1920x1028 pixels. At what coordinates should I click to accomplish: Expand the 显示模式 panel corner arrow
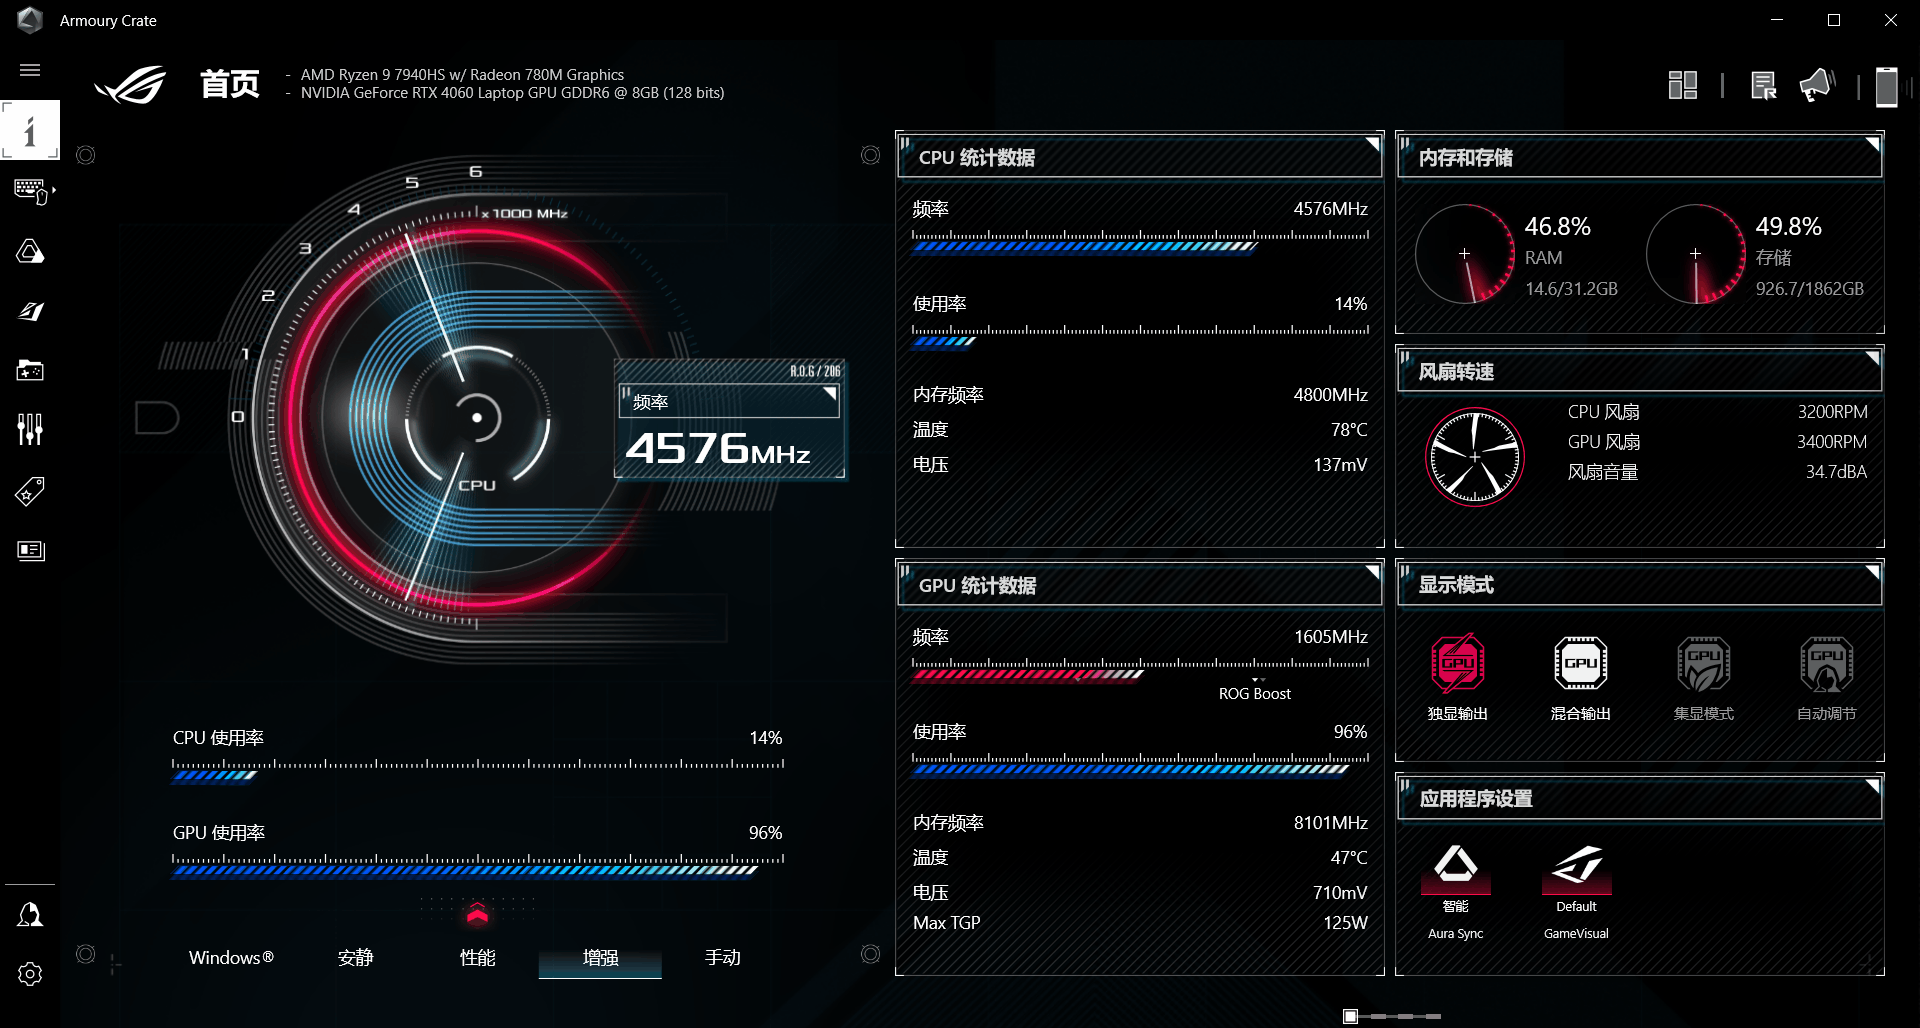click(x=1872, y=572)
